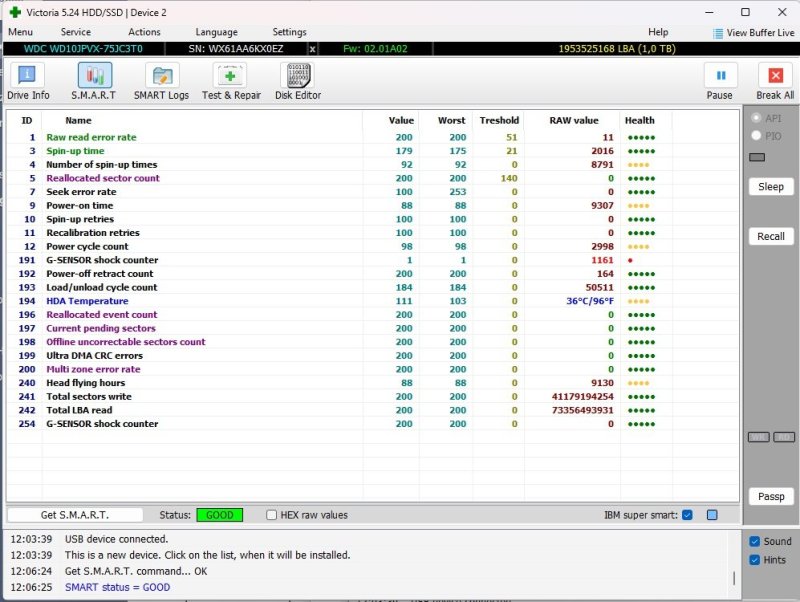Click the Sleep button
Viewport: 800px width, 602px height.
(x=771, y=187)
